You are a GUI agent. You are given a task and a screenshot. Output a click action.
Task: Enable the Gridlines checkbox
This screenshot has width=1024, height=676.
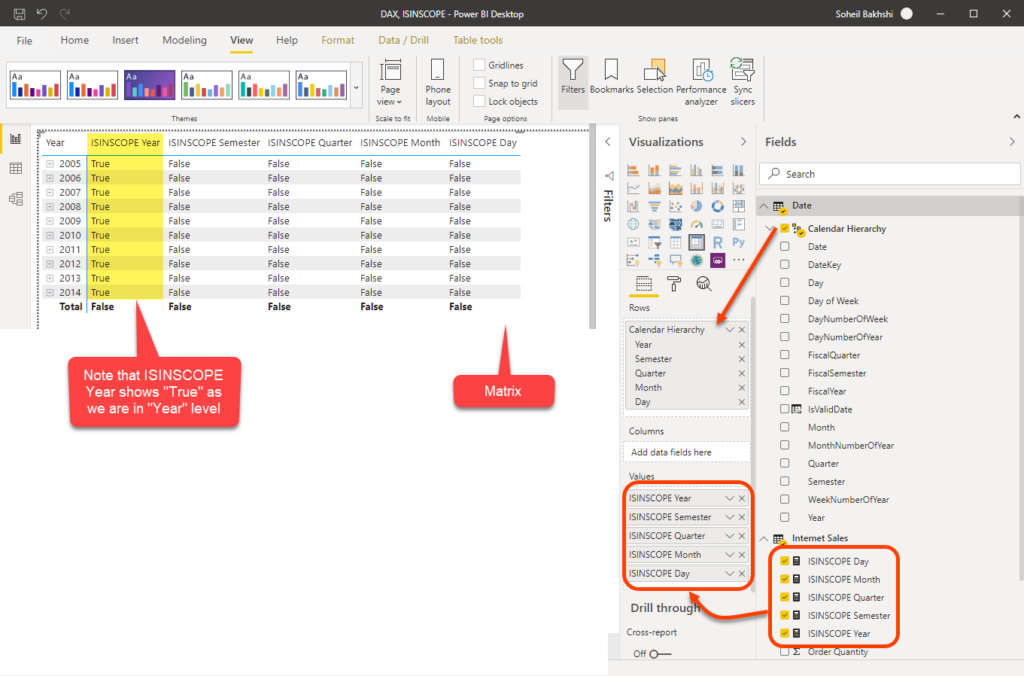479,65
